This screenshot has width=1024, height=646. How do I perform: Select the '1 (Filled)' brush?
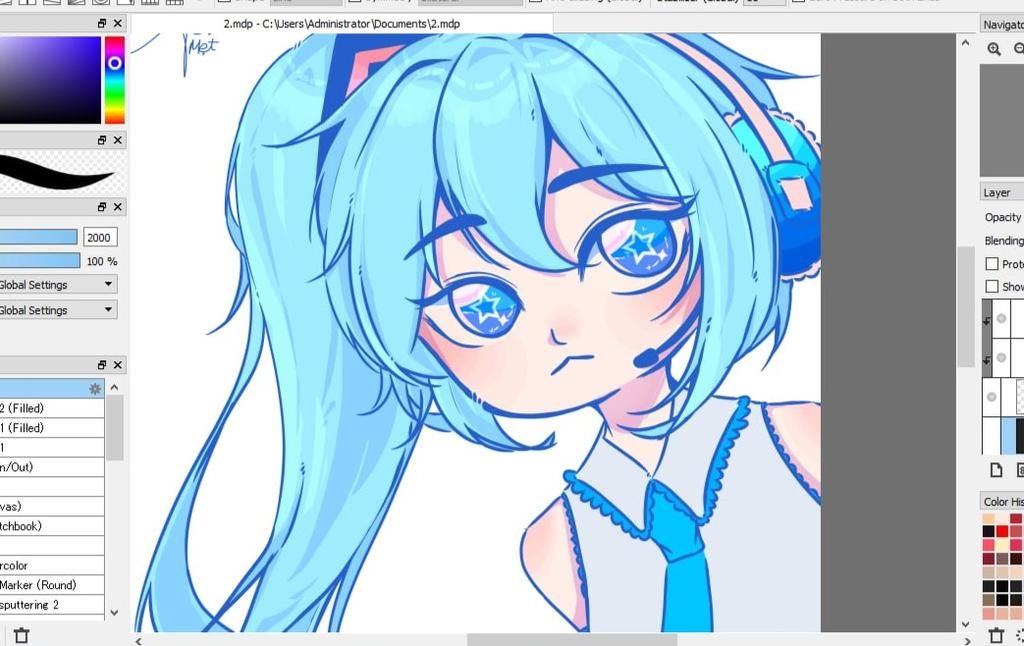pos(52,428)
